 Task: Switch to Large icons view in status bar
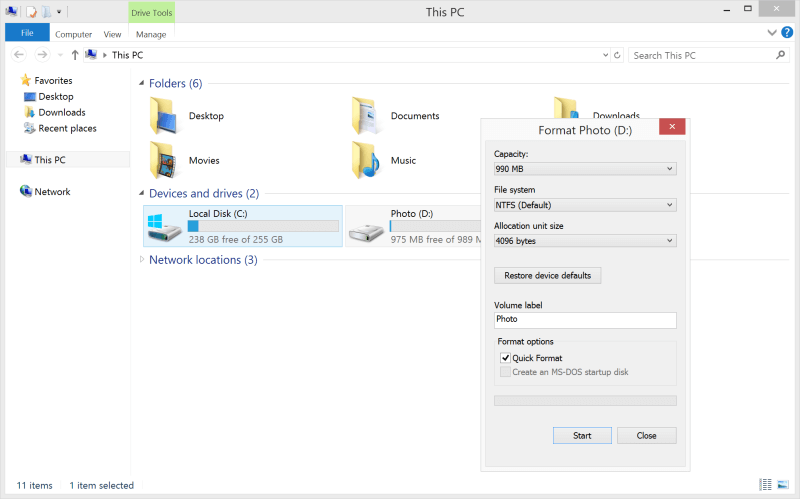(783, 484)
